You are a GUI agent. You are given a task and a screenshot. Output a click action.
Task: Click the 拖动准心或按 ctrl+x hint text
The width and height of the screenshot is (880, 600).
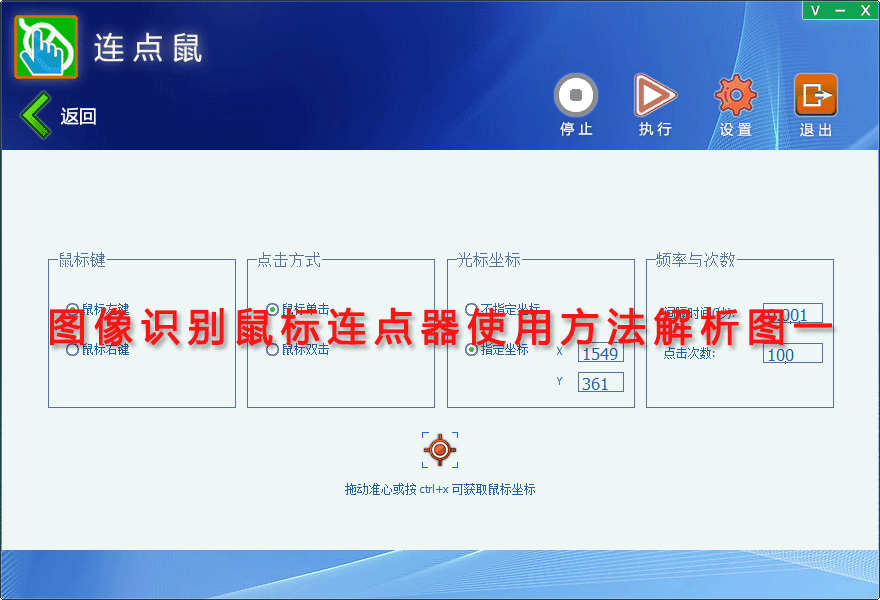tap(440, 489)
